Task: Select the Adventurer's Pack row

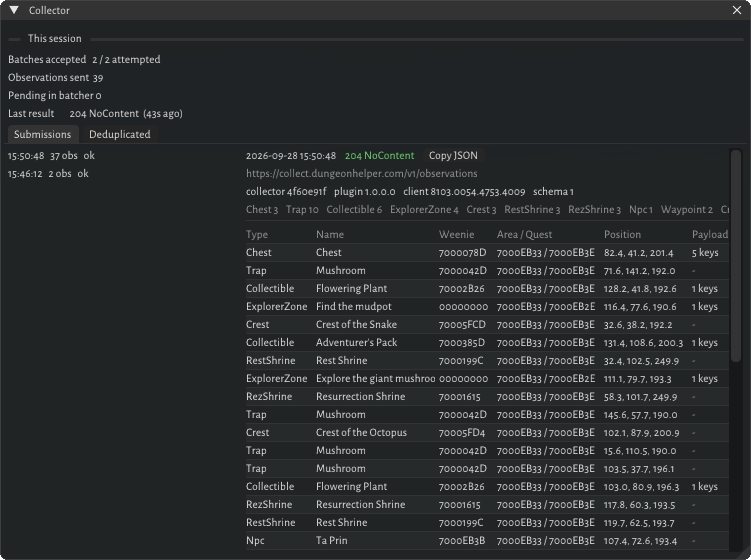Action: pyautogui.click(x=487, y=343)
